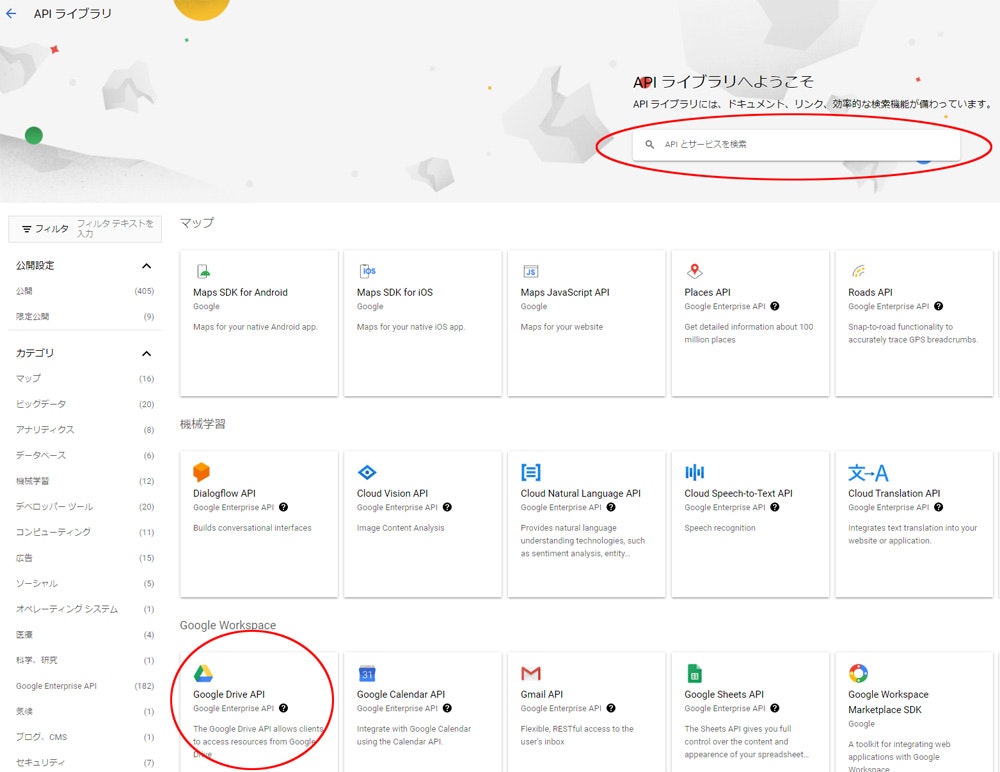The width and height of the screenshot is (1000, 772).
Task: Select the デベロッパー ツール category filter
Action: click(85, 507)
